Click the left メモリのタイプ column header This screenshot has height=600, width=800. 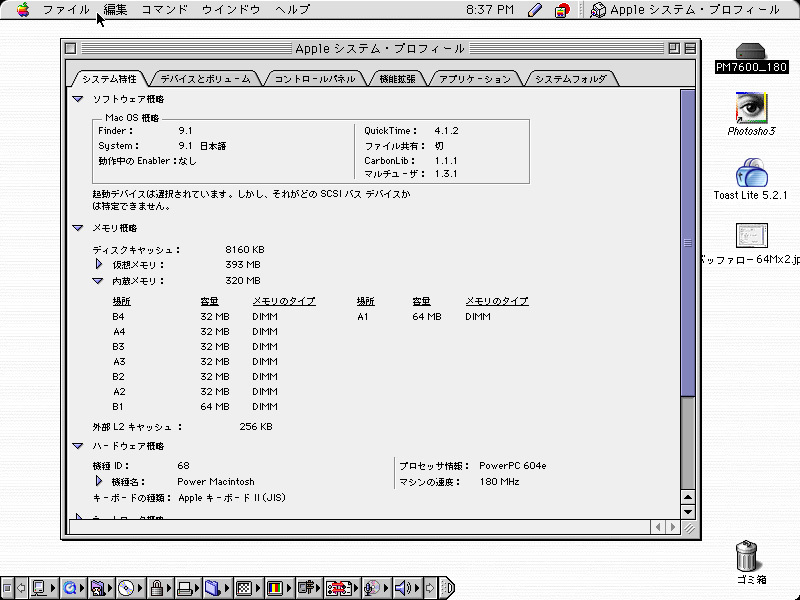(284, 302)
